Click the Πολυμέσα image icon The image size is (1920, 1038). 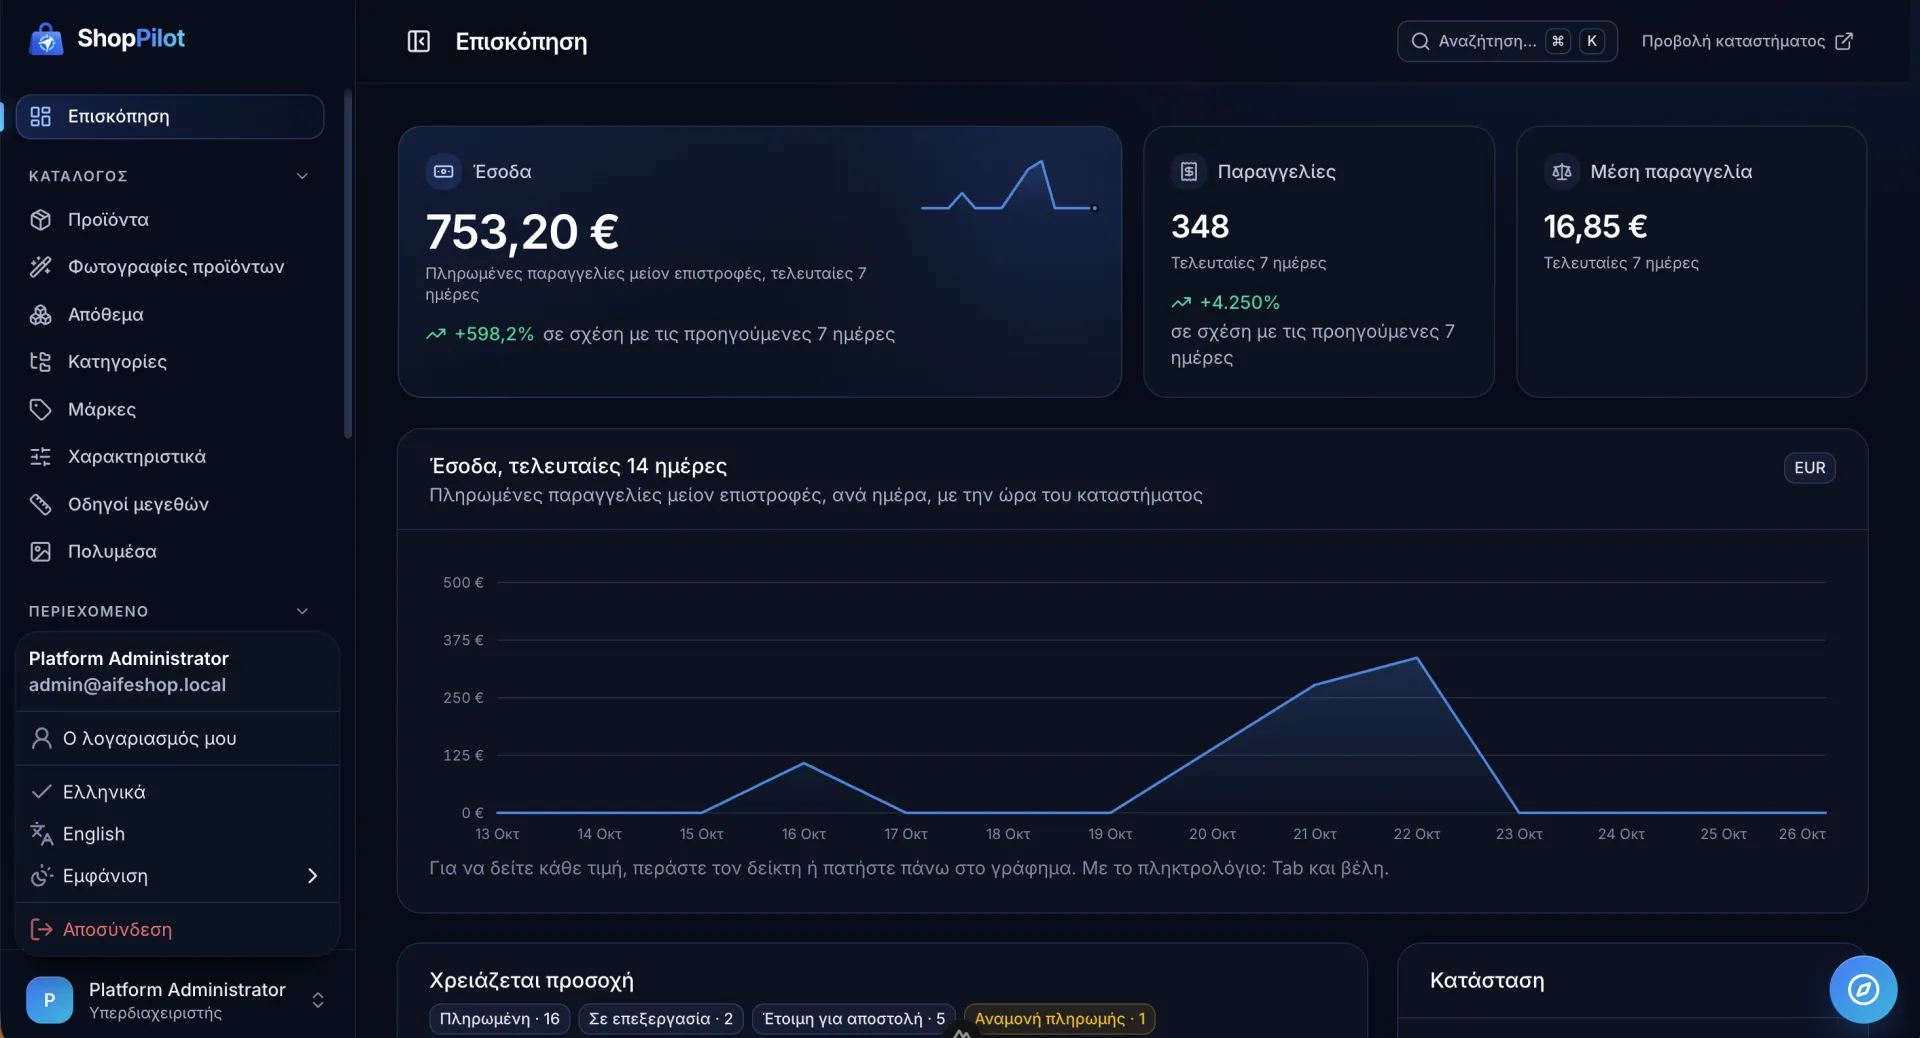tap(40, 552)
